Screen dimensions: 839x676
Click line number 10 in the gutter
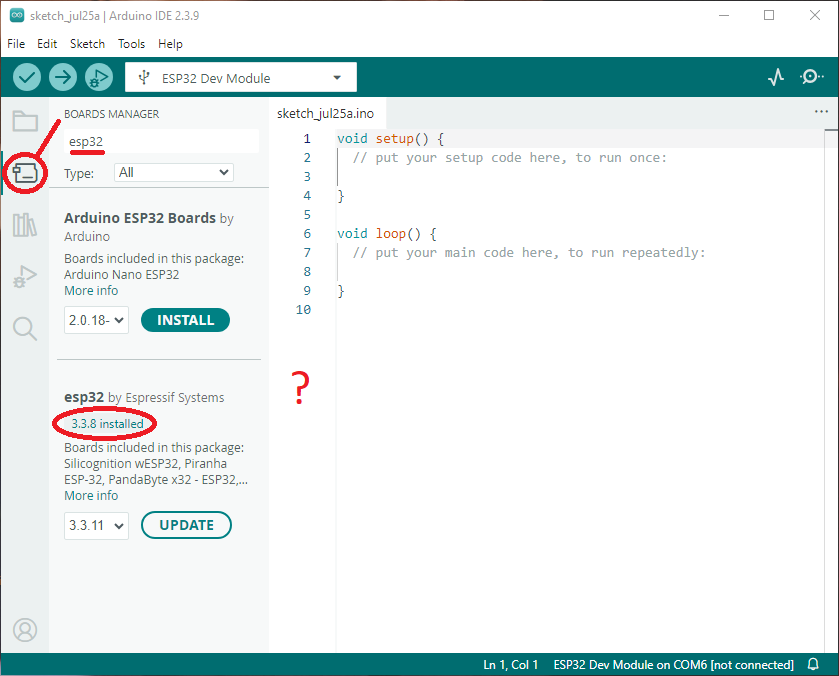[x=303, y=309]
